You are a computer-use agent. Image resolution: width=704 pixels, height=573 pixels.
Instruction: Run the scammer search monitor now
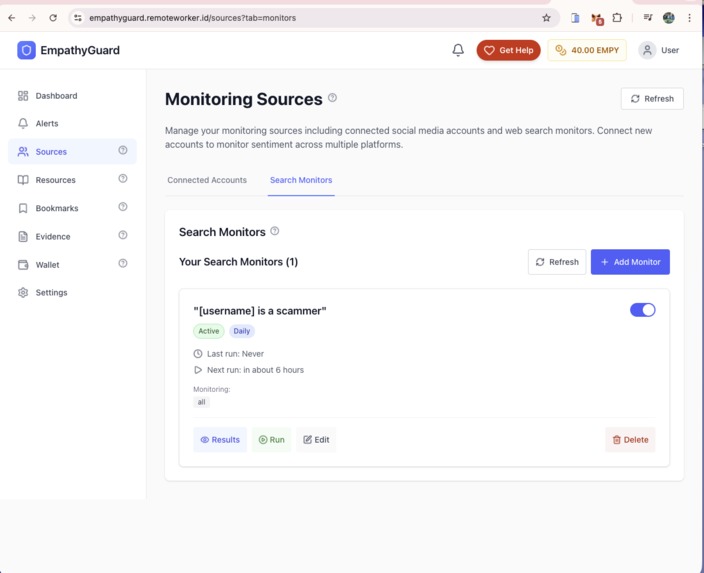(272, 440)
